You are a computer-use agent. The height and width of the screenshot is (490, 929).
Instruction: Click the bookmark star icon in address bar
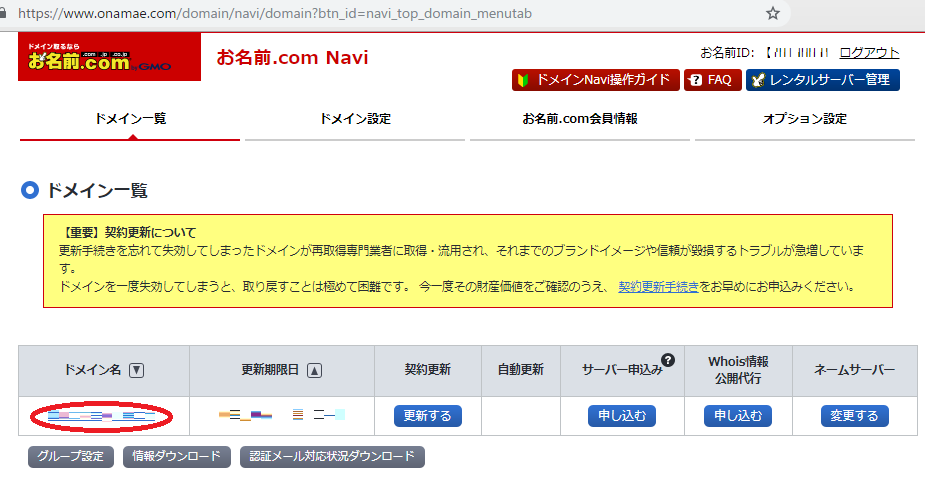pos(773,13)
